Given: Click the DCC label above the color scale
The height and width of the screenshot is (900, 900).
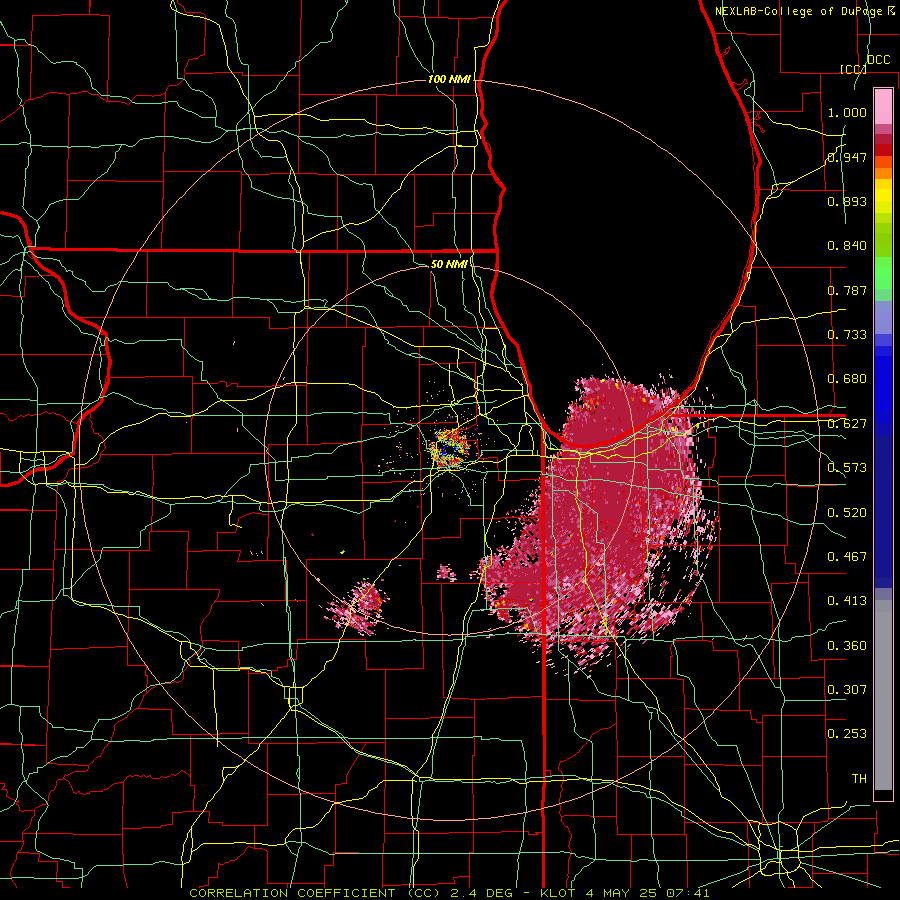Looking at the screenshot, I should (x=878, y=60).
